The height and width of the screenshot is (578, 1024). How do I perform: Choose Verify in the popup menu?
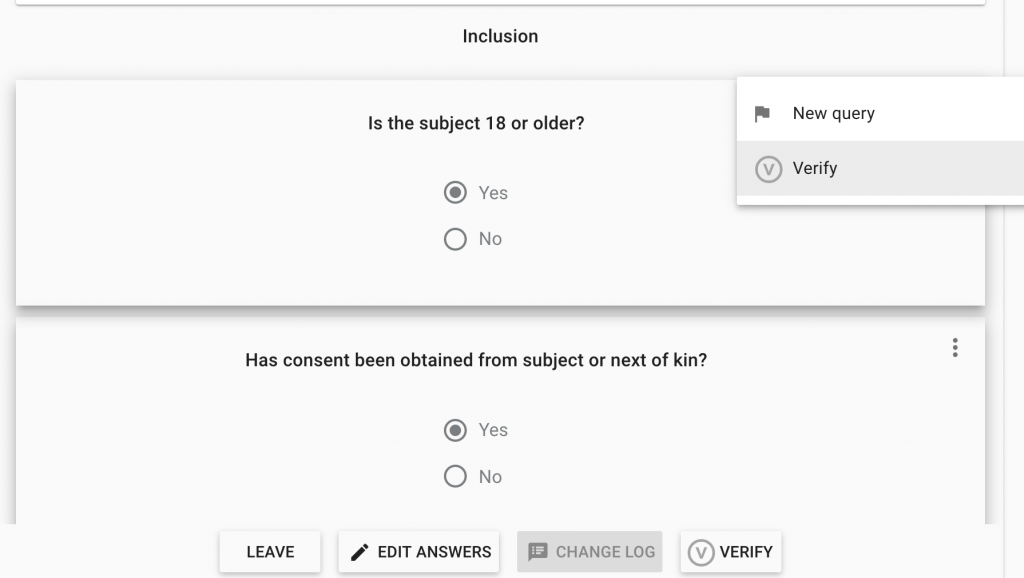point(880,169)
